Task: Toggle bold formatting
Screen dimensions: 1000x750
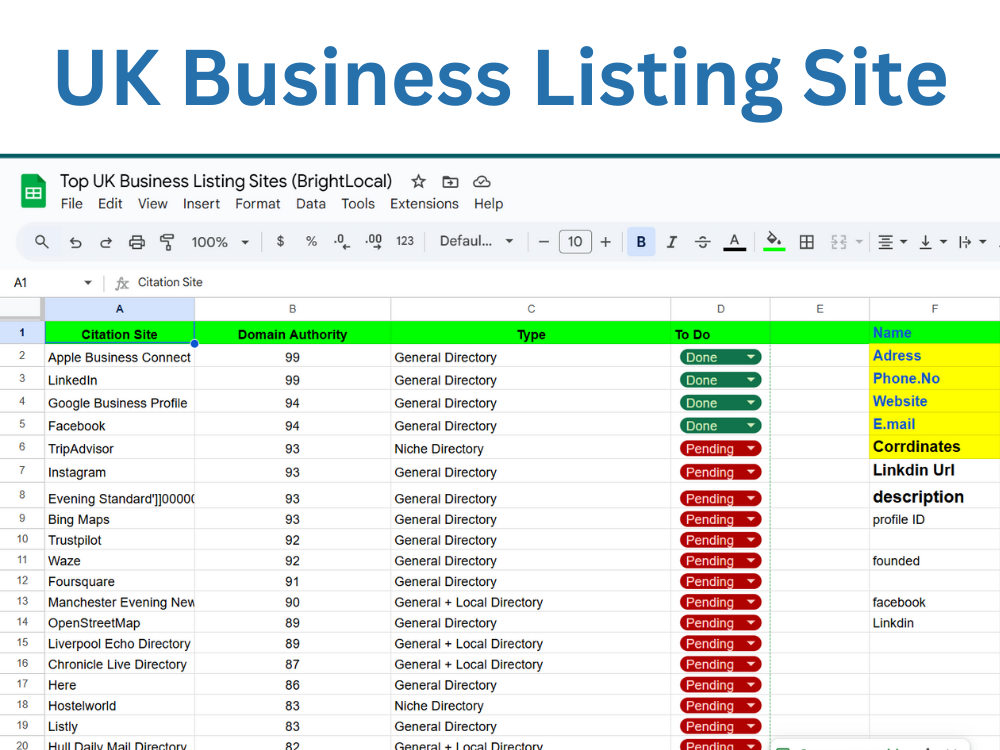Action: (641, 242)
